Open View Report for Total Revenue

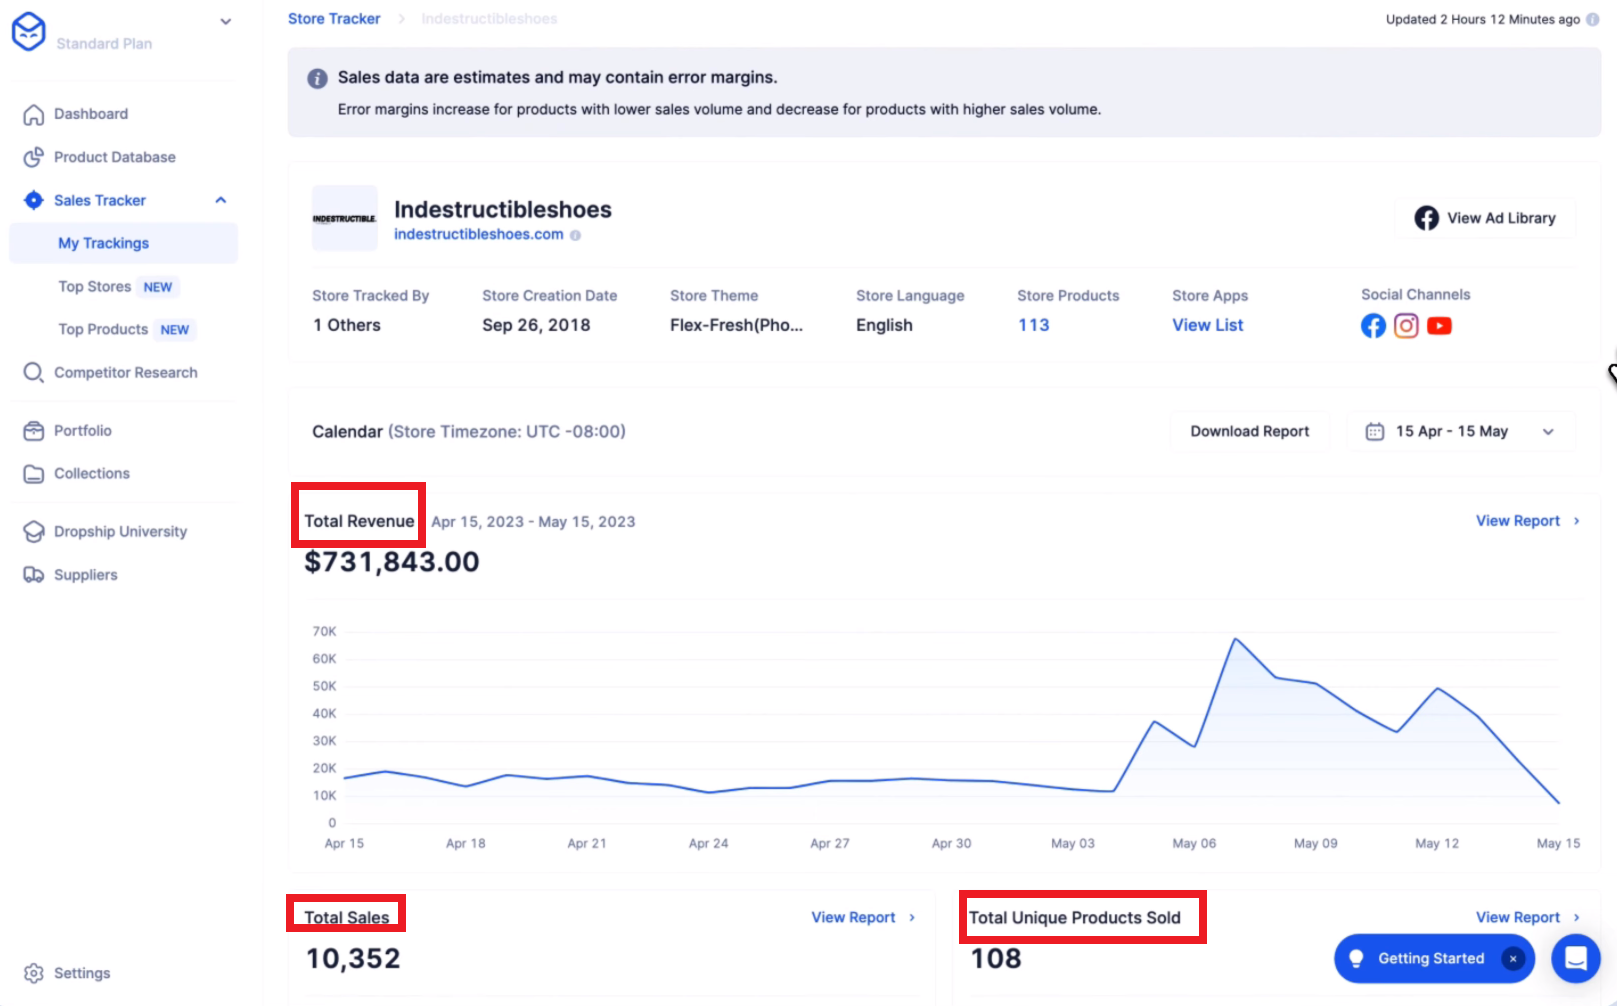[x=1528, y=521]
